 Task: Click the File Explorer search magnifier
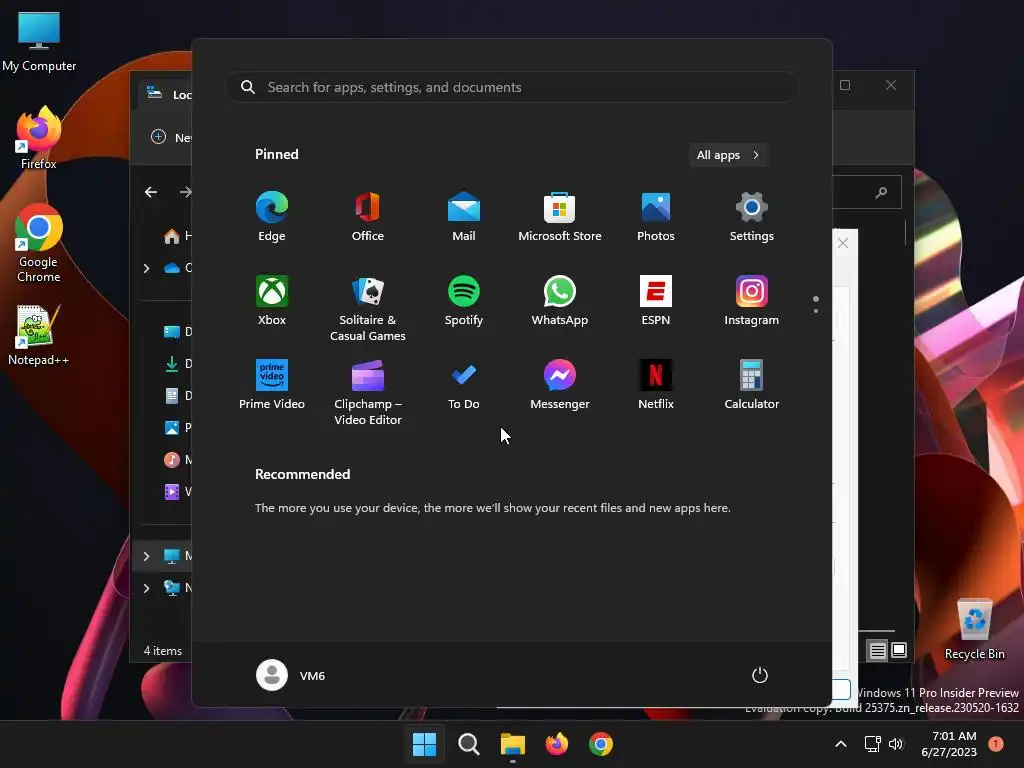pos(882,192)
